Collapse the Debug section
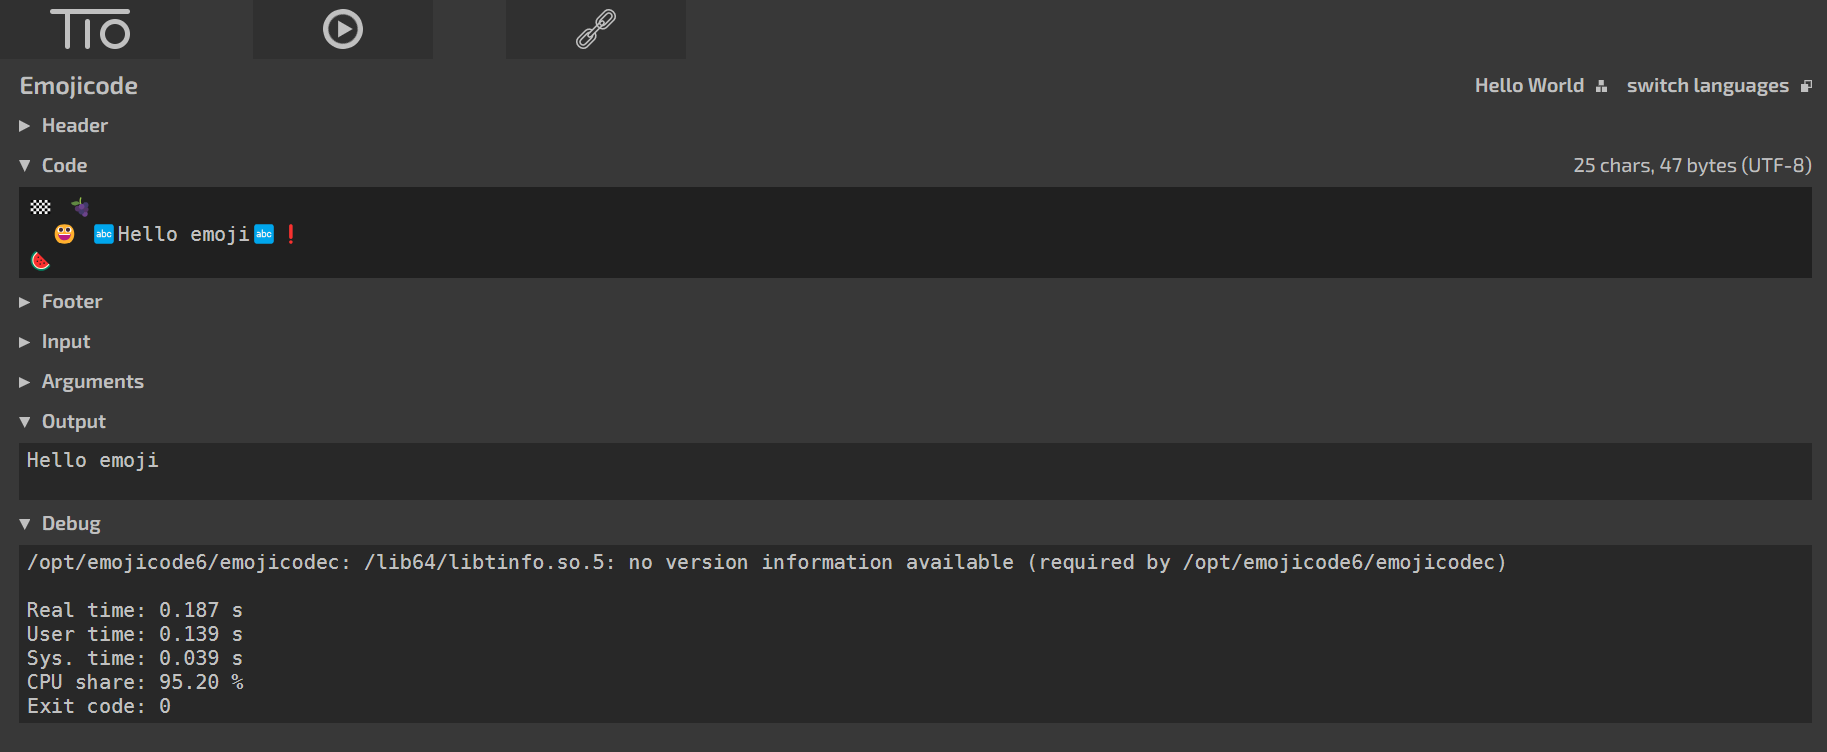Screen dimensions: 1827x752 pos(60,523)
